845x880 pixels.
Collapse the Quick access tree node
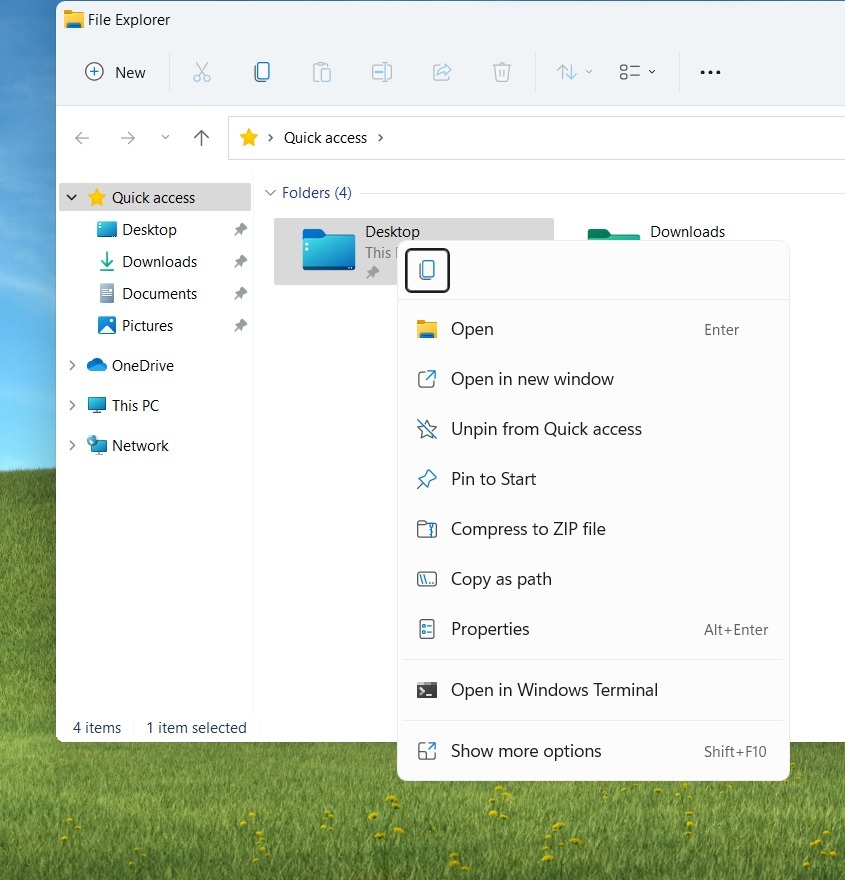coord(72,198)
